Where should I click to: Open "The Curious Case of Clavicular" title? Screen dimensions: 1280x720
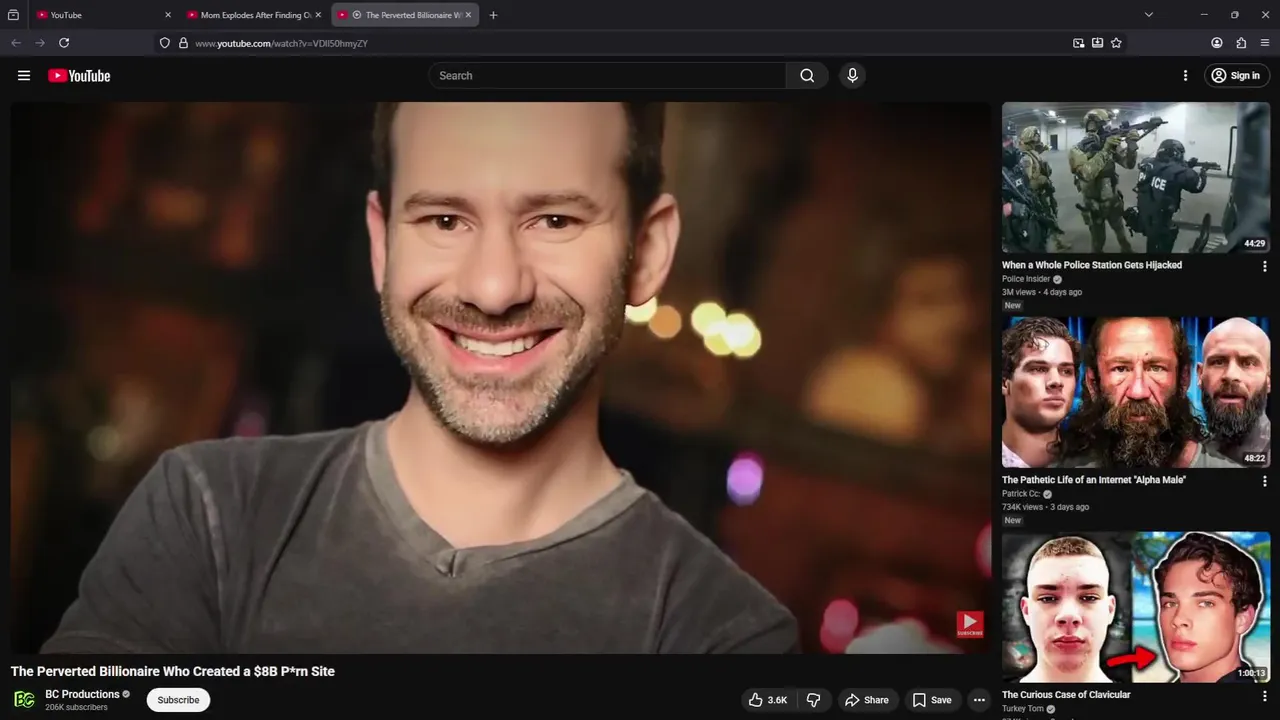point(1066,695)
